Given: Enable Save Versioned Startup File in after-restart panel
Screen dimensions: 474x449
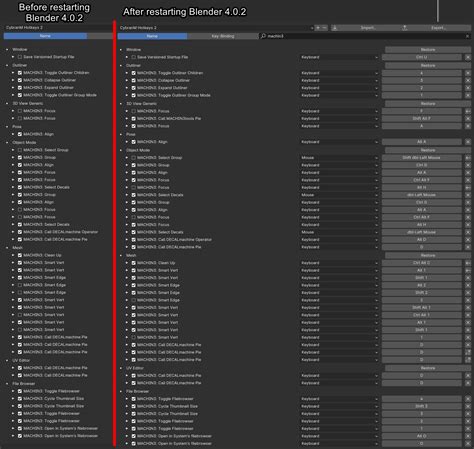Looking at the screenshot, I should 134,57.
